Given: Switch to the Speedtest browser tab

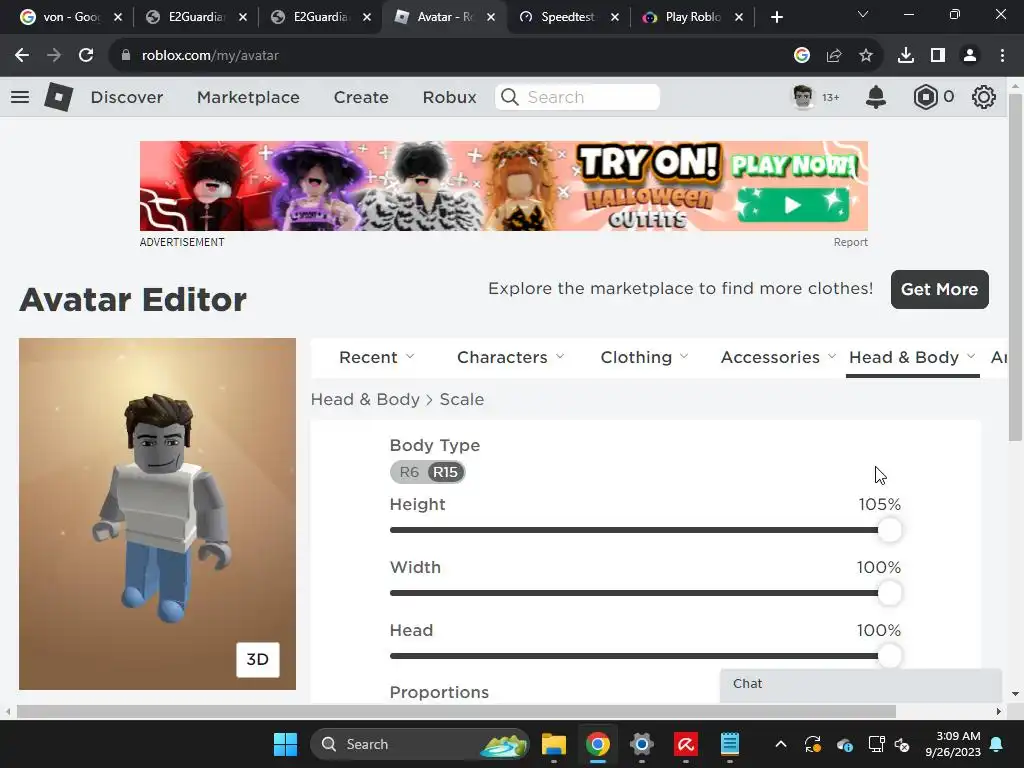Looking at the screenshot, I should tap(568, 17).
